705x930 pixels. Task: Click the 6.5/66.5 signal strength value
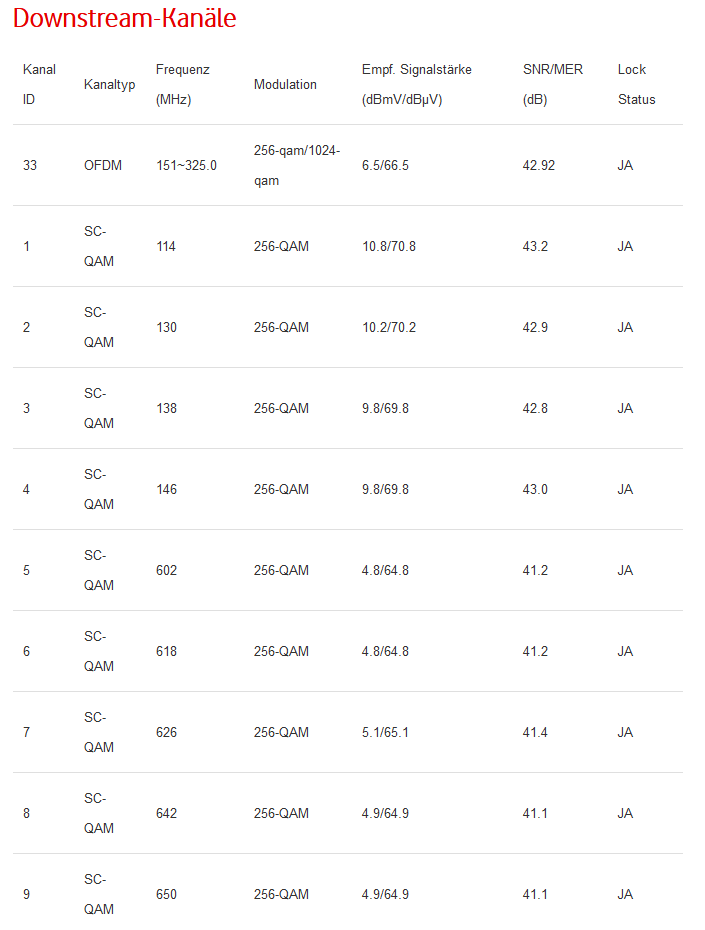385,165
